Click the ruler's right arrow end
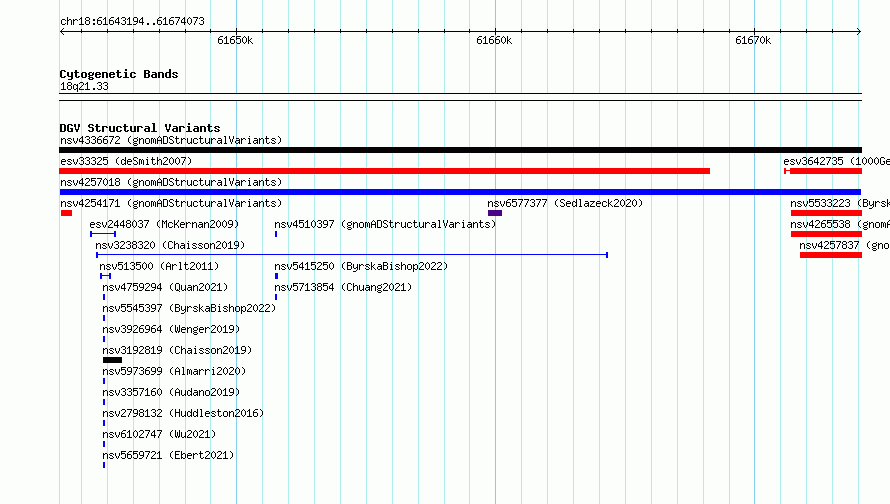 859,31
